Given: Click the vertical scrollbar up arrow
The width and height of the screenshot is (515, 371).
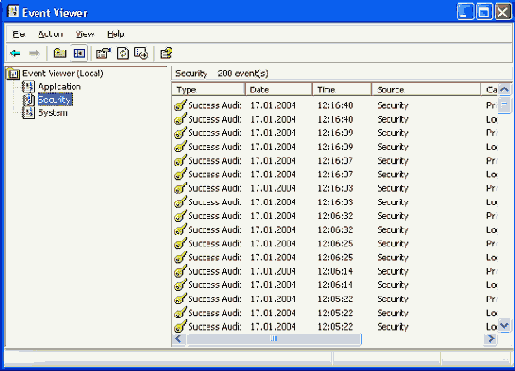Looking at the screenshot, I should click(x=505, y=89).
